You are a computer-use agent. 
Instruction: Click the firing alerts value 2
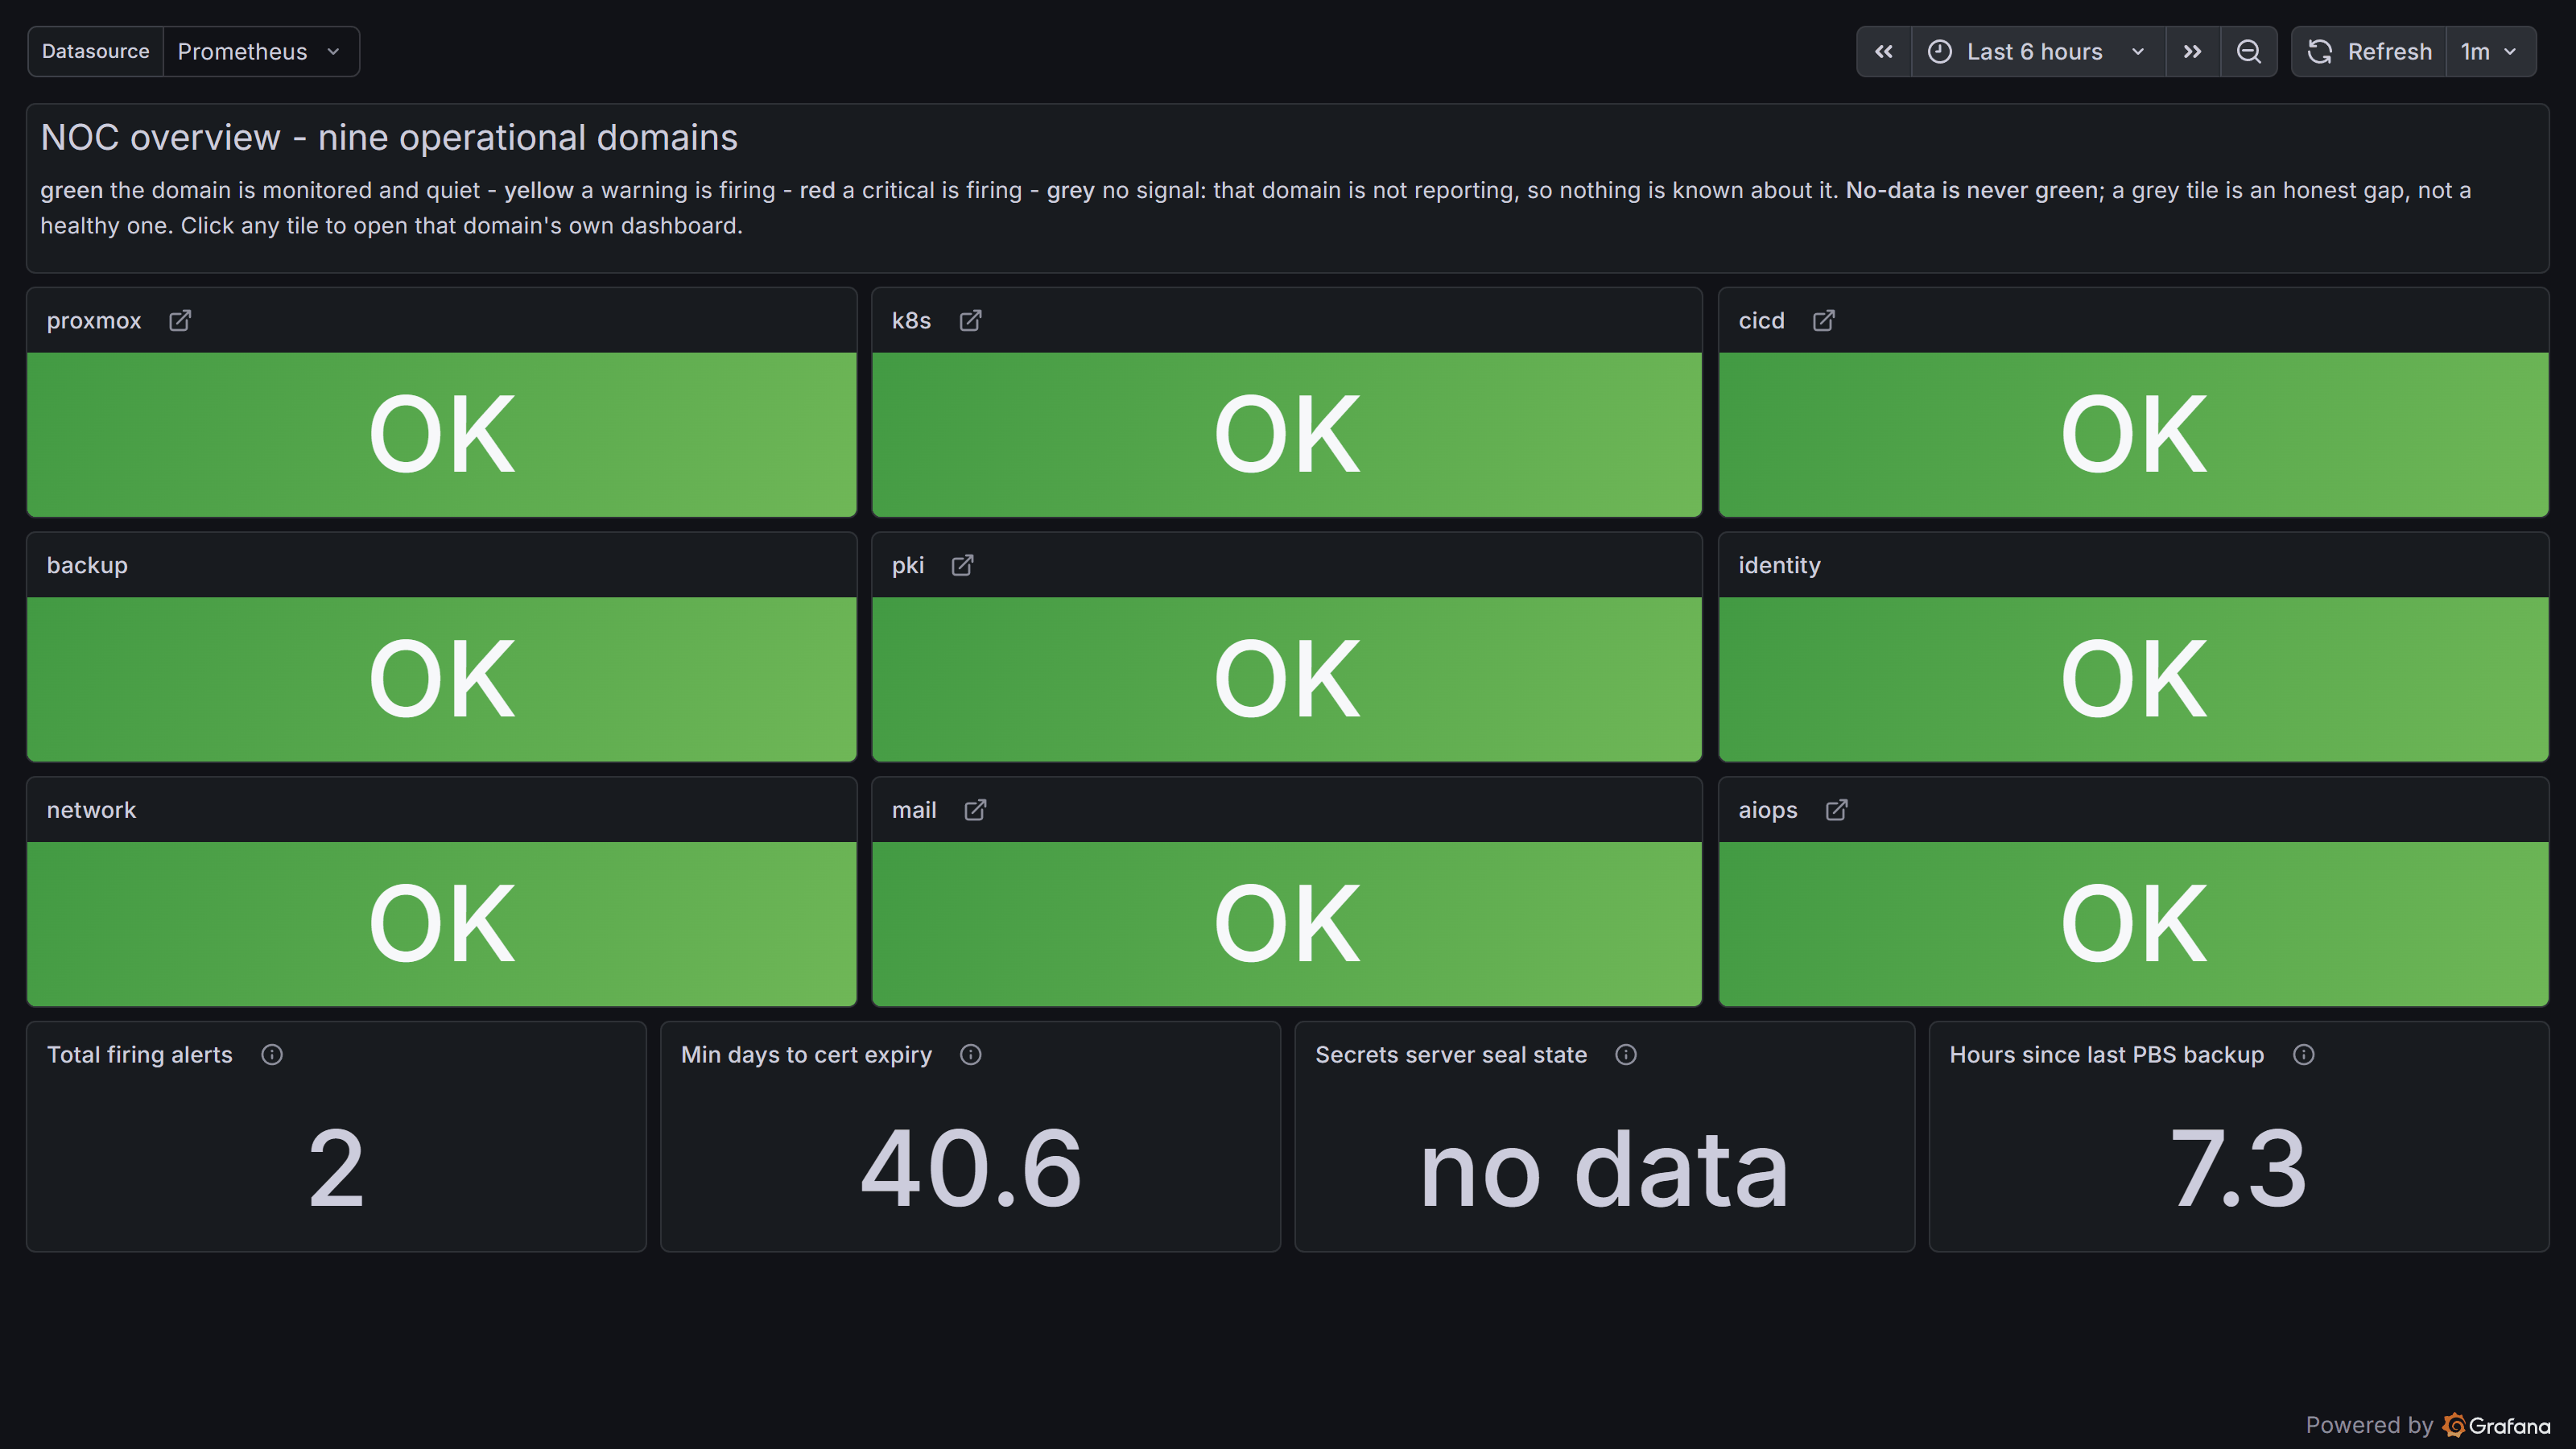click(x=336, y=1168)
